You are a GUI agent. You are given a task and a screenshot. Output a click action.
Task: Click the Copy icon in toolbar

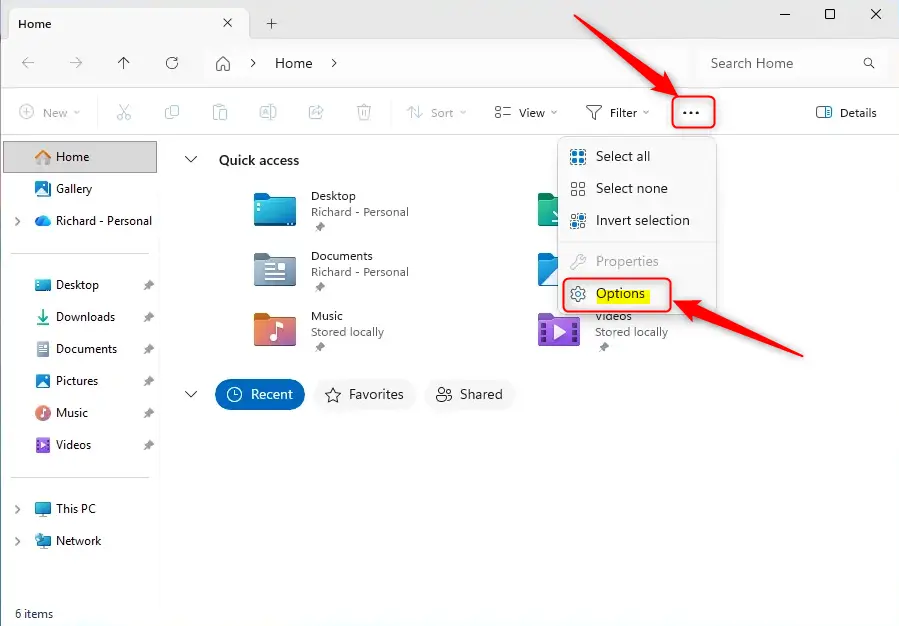pyautogui.click(x=172, y=112)
